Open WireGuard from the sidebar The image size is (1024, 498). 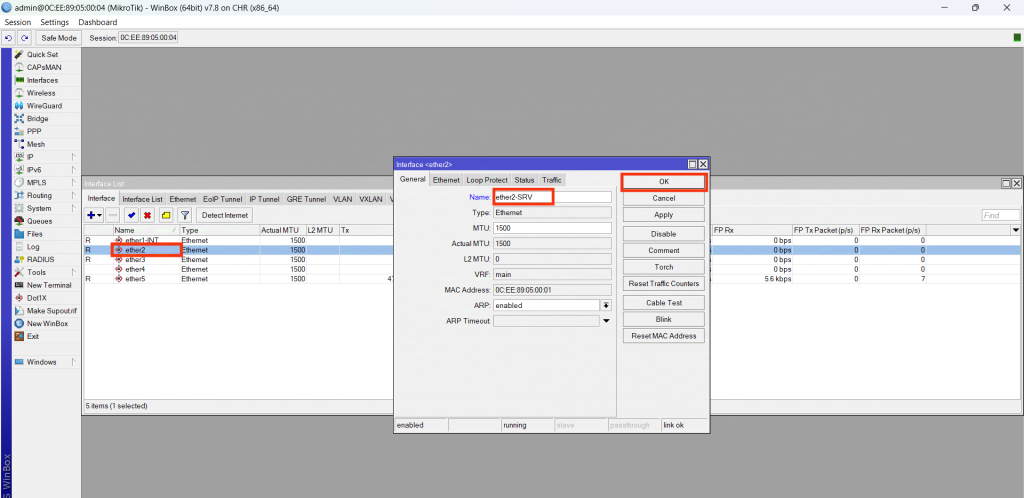click(43, 105)
